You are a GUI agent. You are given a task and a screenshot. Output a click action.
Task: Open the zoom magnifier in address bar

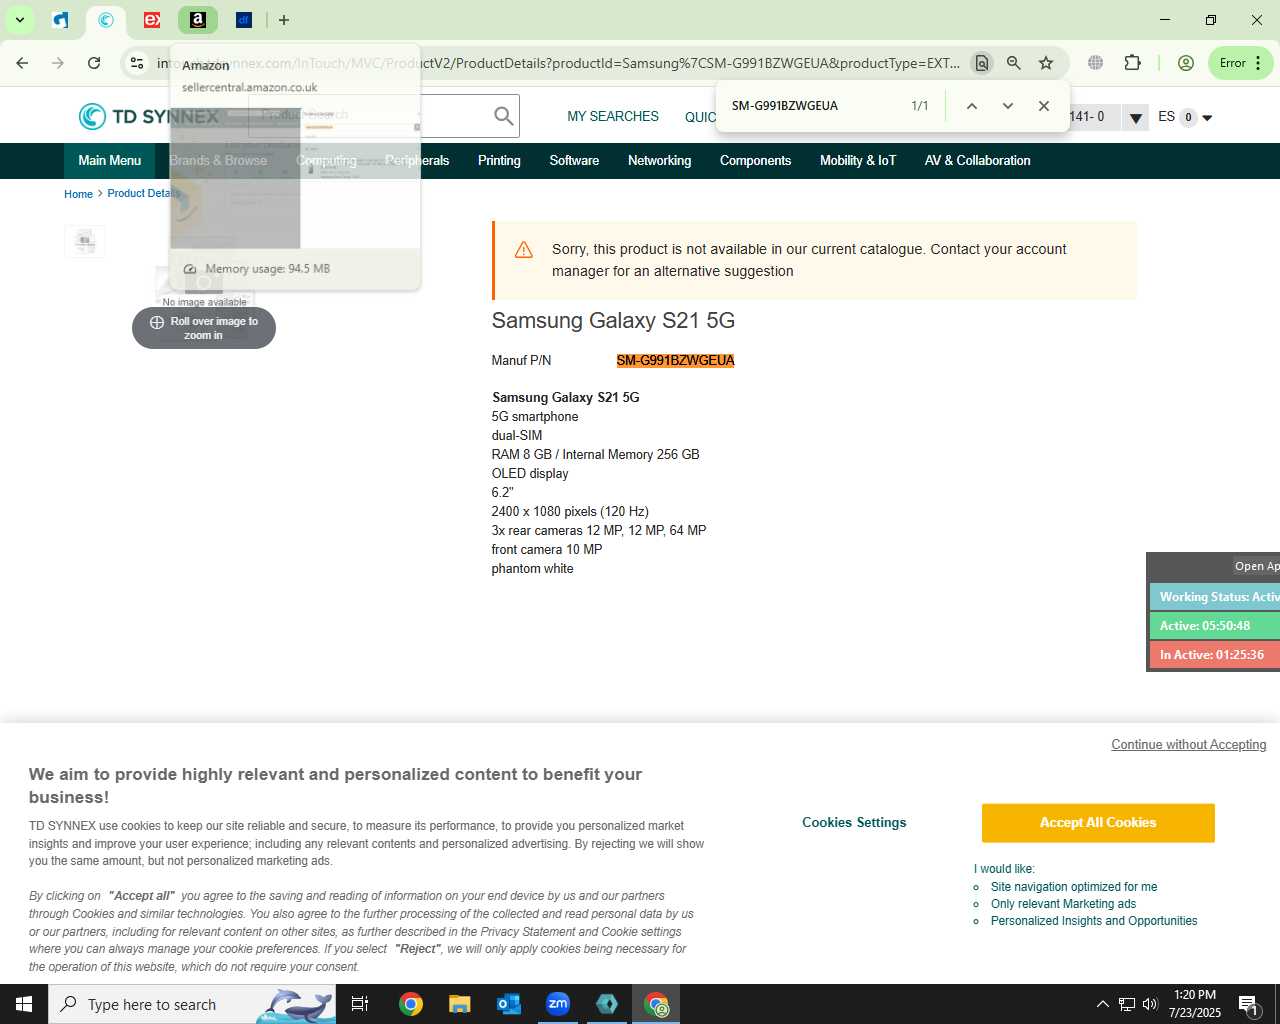click(x=1014, y=63)
